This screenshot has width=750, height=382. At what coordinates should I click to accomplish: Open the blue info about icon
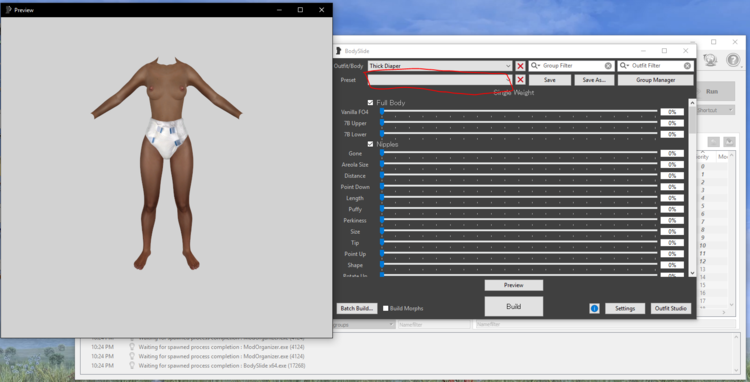coord(594,309)
